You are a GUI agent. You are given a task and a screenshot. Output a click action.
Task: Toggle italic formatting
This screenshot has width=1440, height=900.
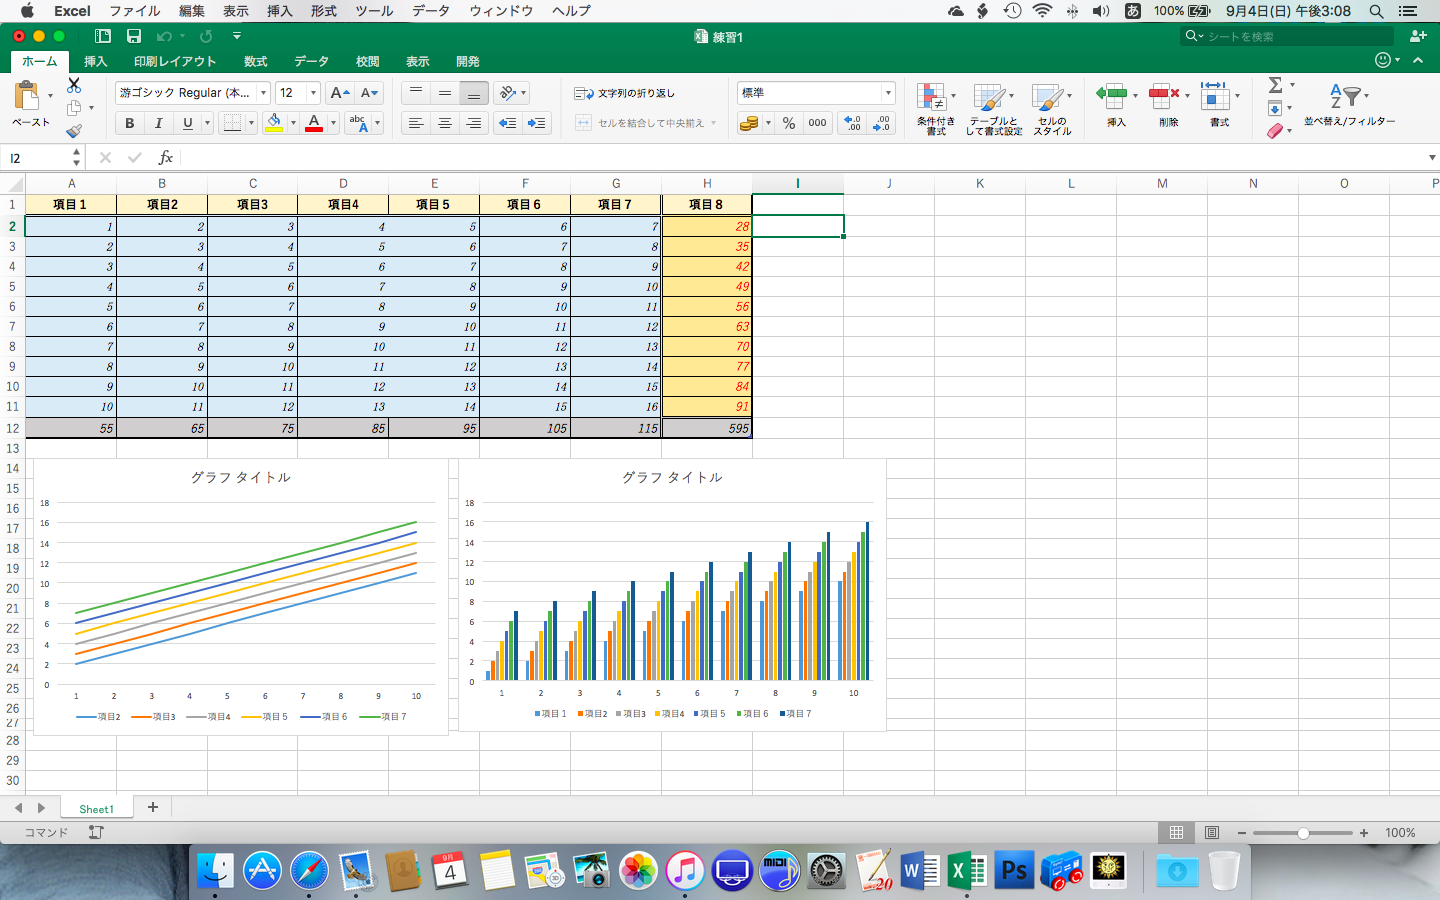[x=158, y=123]
